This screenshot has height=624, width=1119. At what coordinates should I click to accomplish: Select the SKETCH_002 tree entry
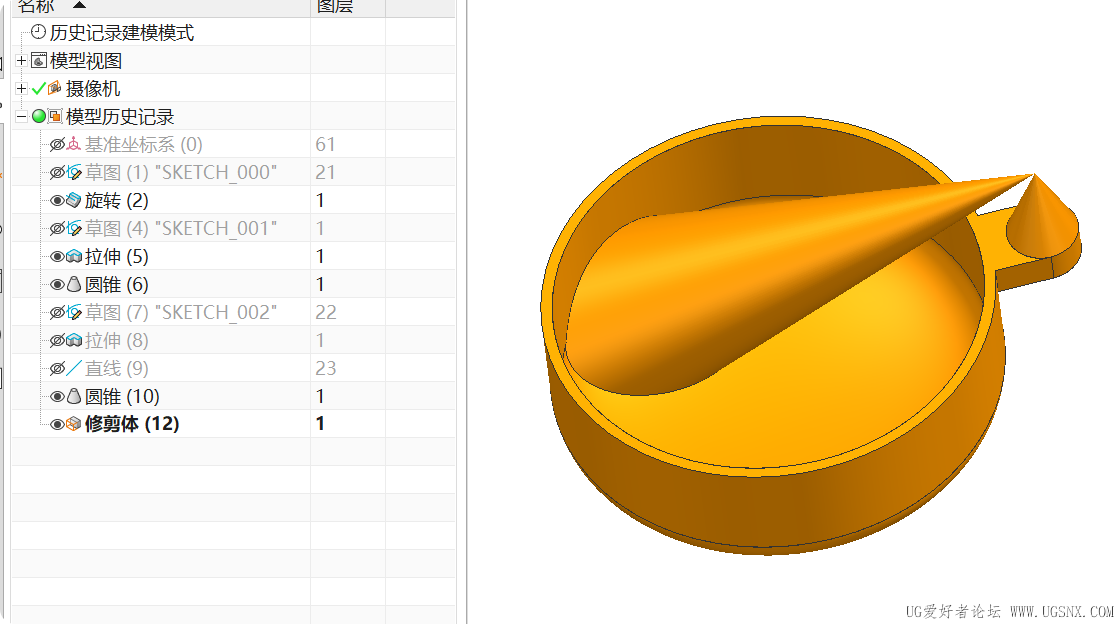click(181, 312)
